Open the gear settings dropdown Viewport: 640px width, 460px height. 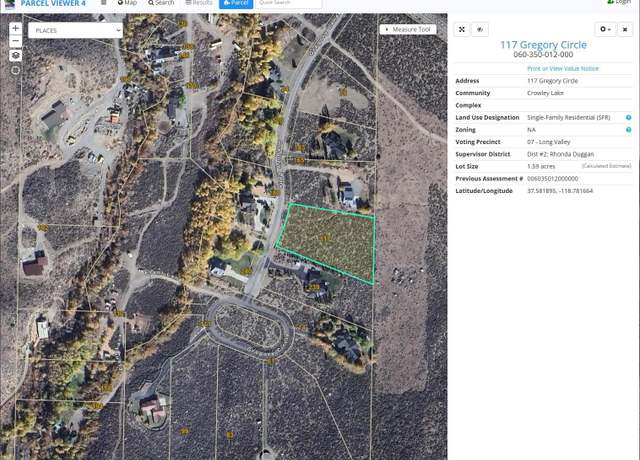tap(605, 29)
